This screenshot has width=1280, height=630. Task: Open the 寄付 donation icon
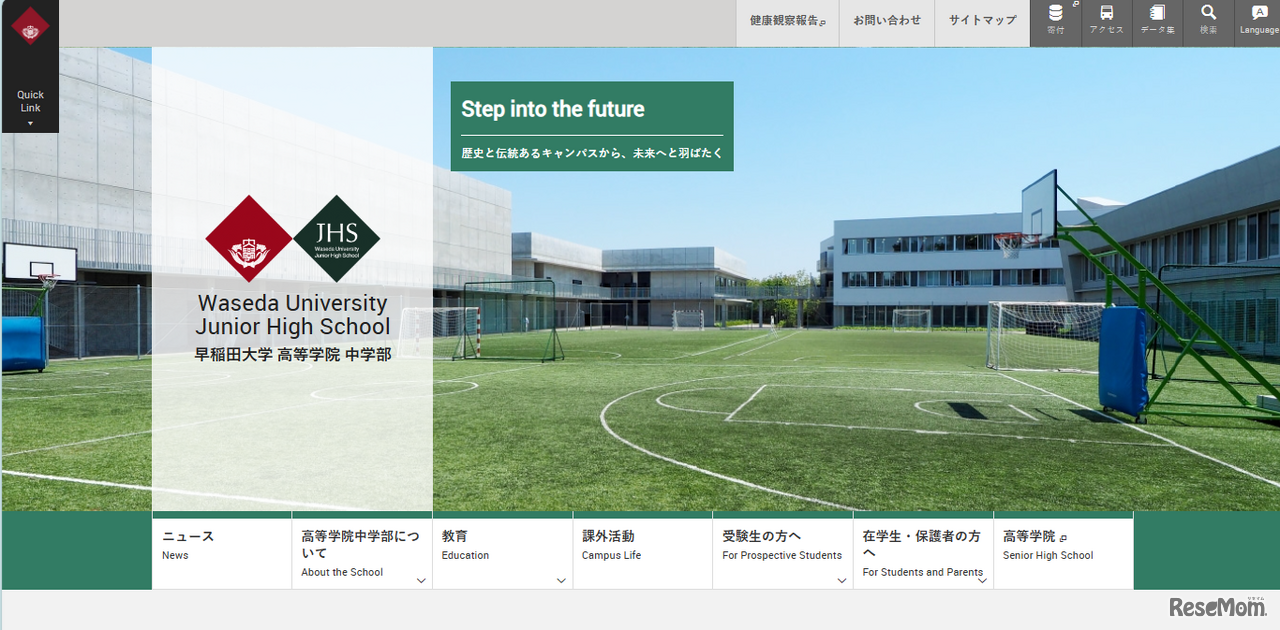pos(1056,21)
